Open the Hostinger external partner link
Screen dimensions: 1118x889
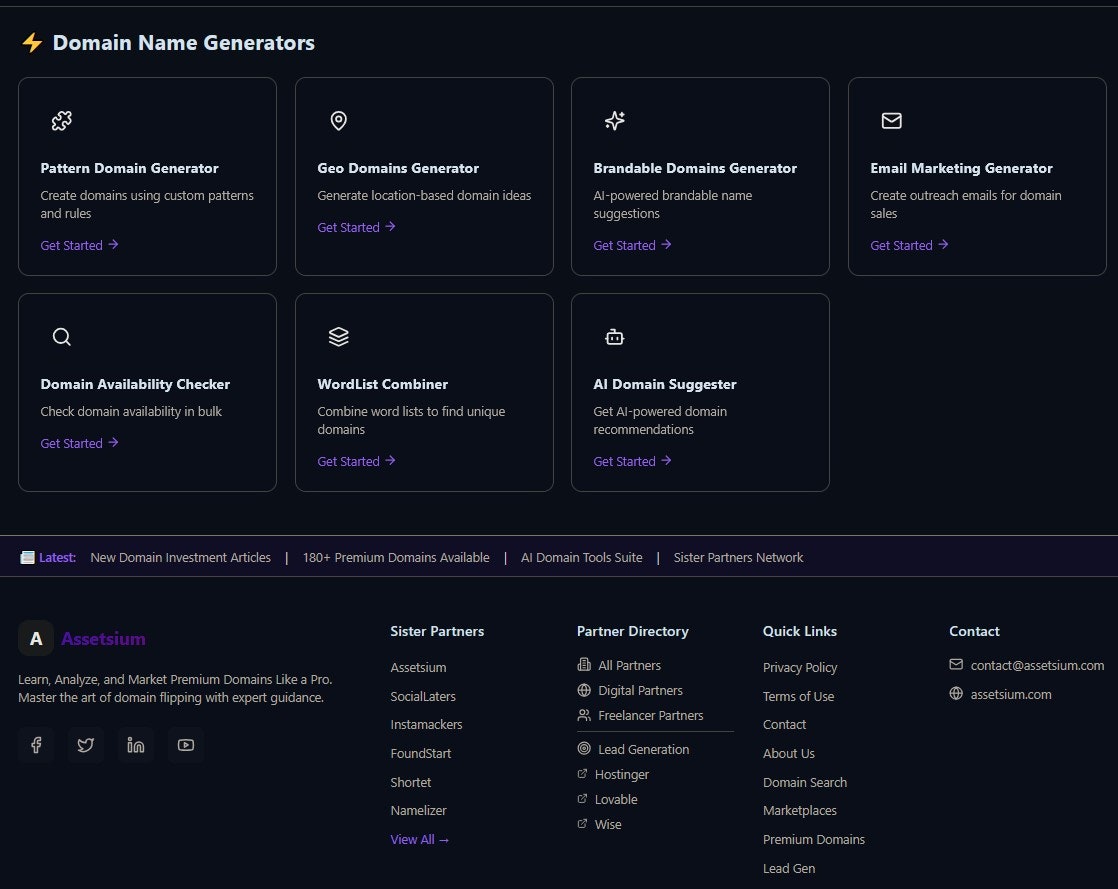point(621,774)
